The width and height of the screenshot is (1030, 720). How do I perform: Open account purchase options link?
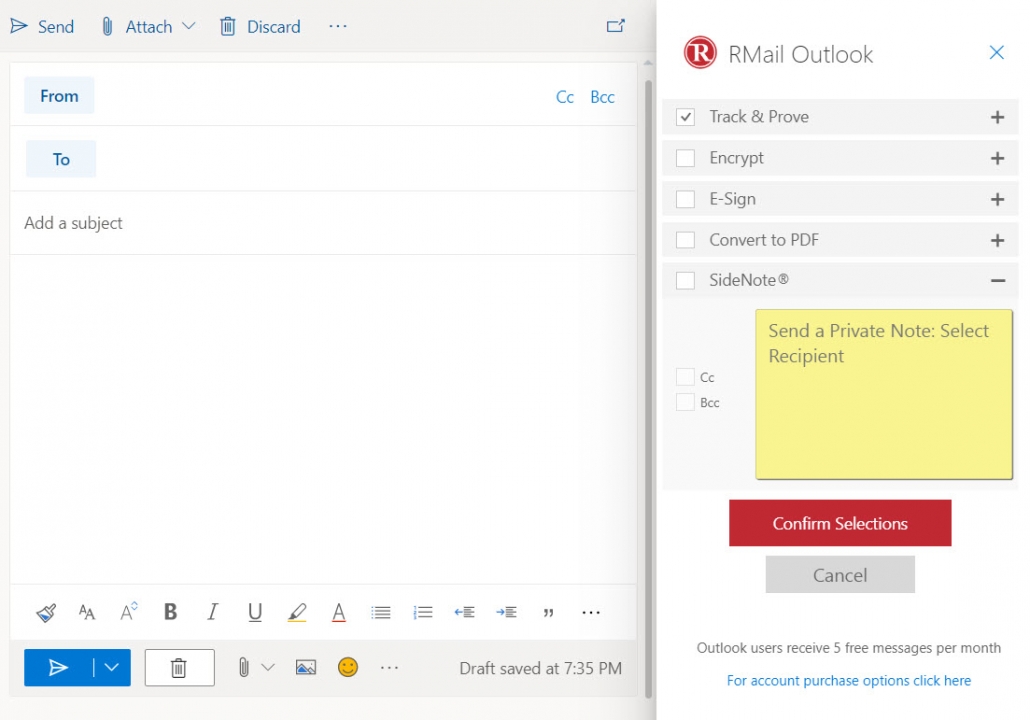coord(849,680)
